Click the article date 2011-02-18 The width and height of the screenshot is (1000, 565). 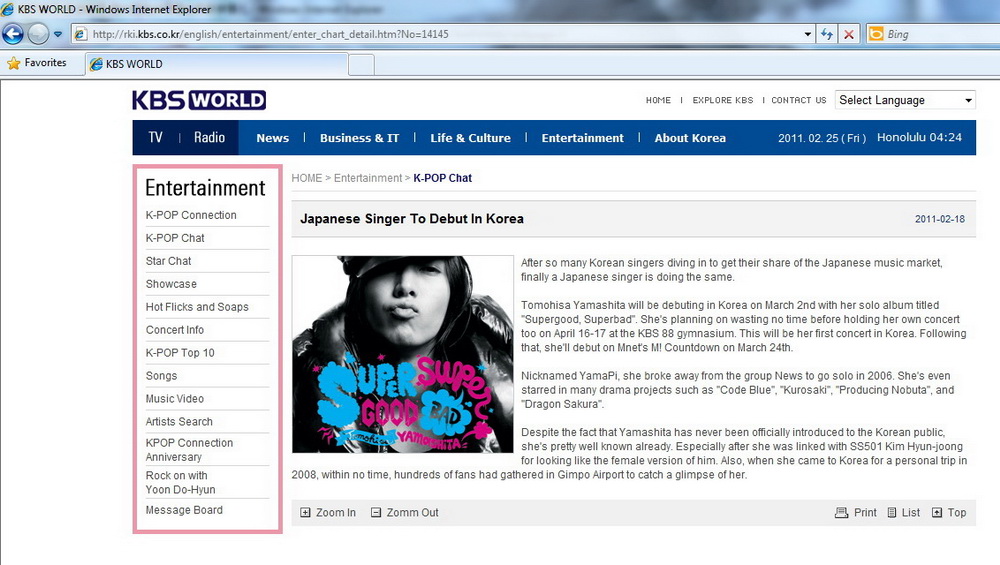click(940, 219)
